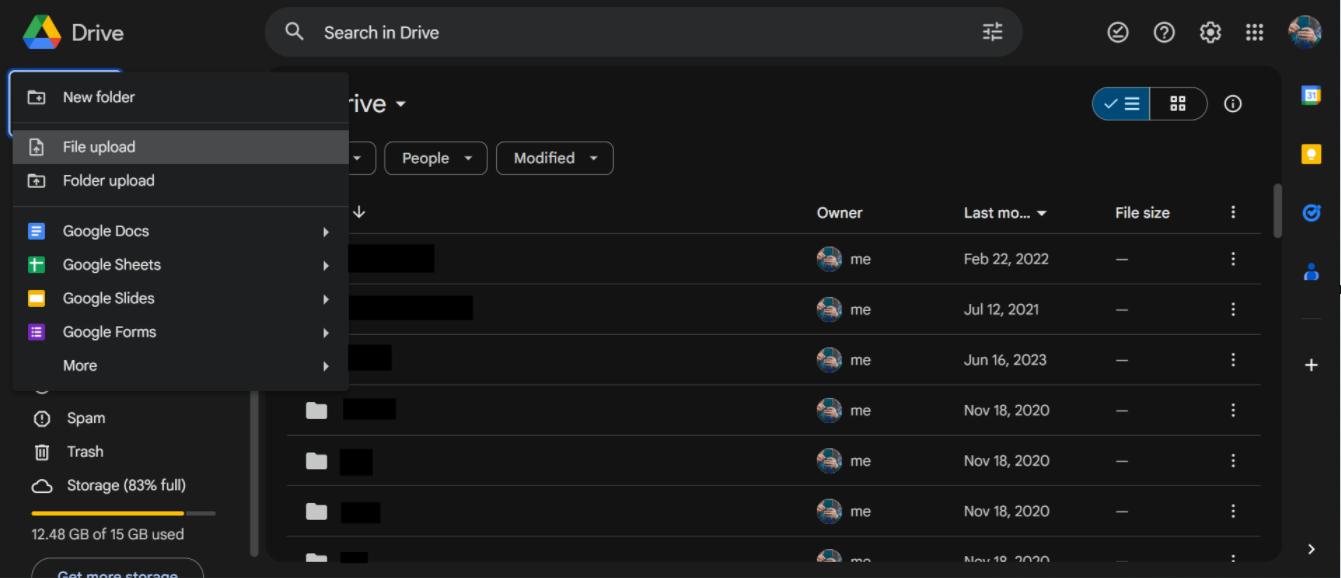Viewport: 1341px width, 578px height.
Task: Click the 12.48 GB of 15 GB used text
Action: tap(108, 534)
